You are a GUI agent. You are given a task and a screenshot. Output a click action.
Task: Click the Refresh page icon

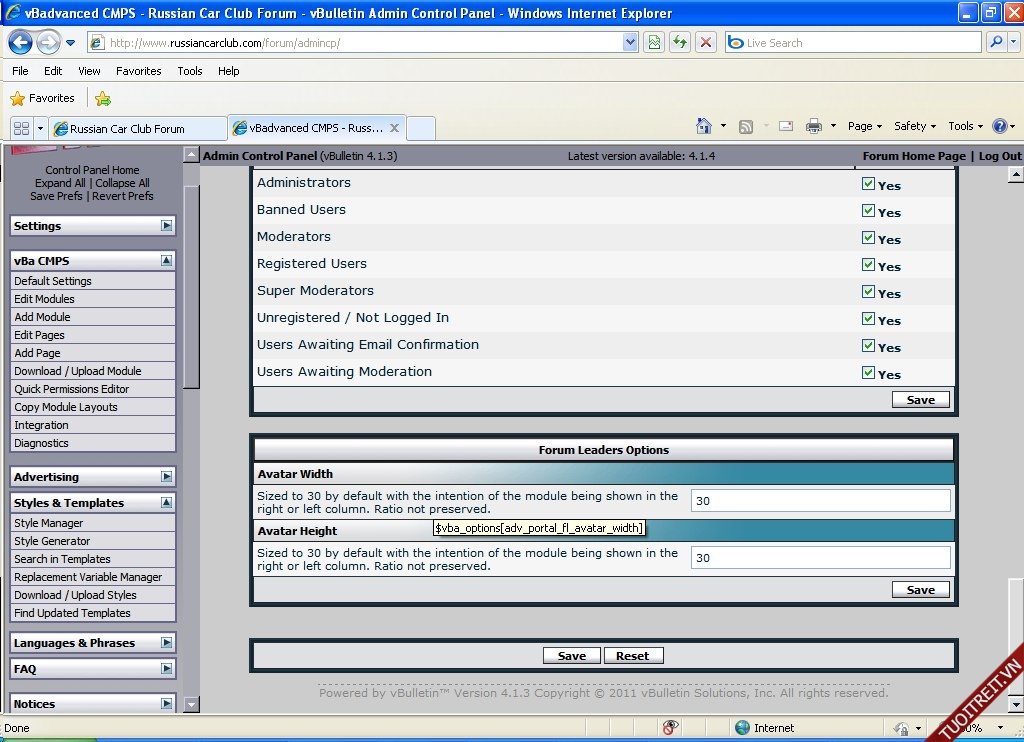[x=680, y=43]
